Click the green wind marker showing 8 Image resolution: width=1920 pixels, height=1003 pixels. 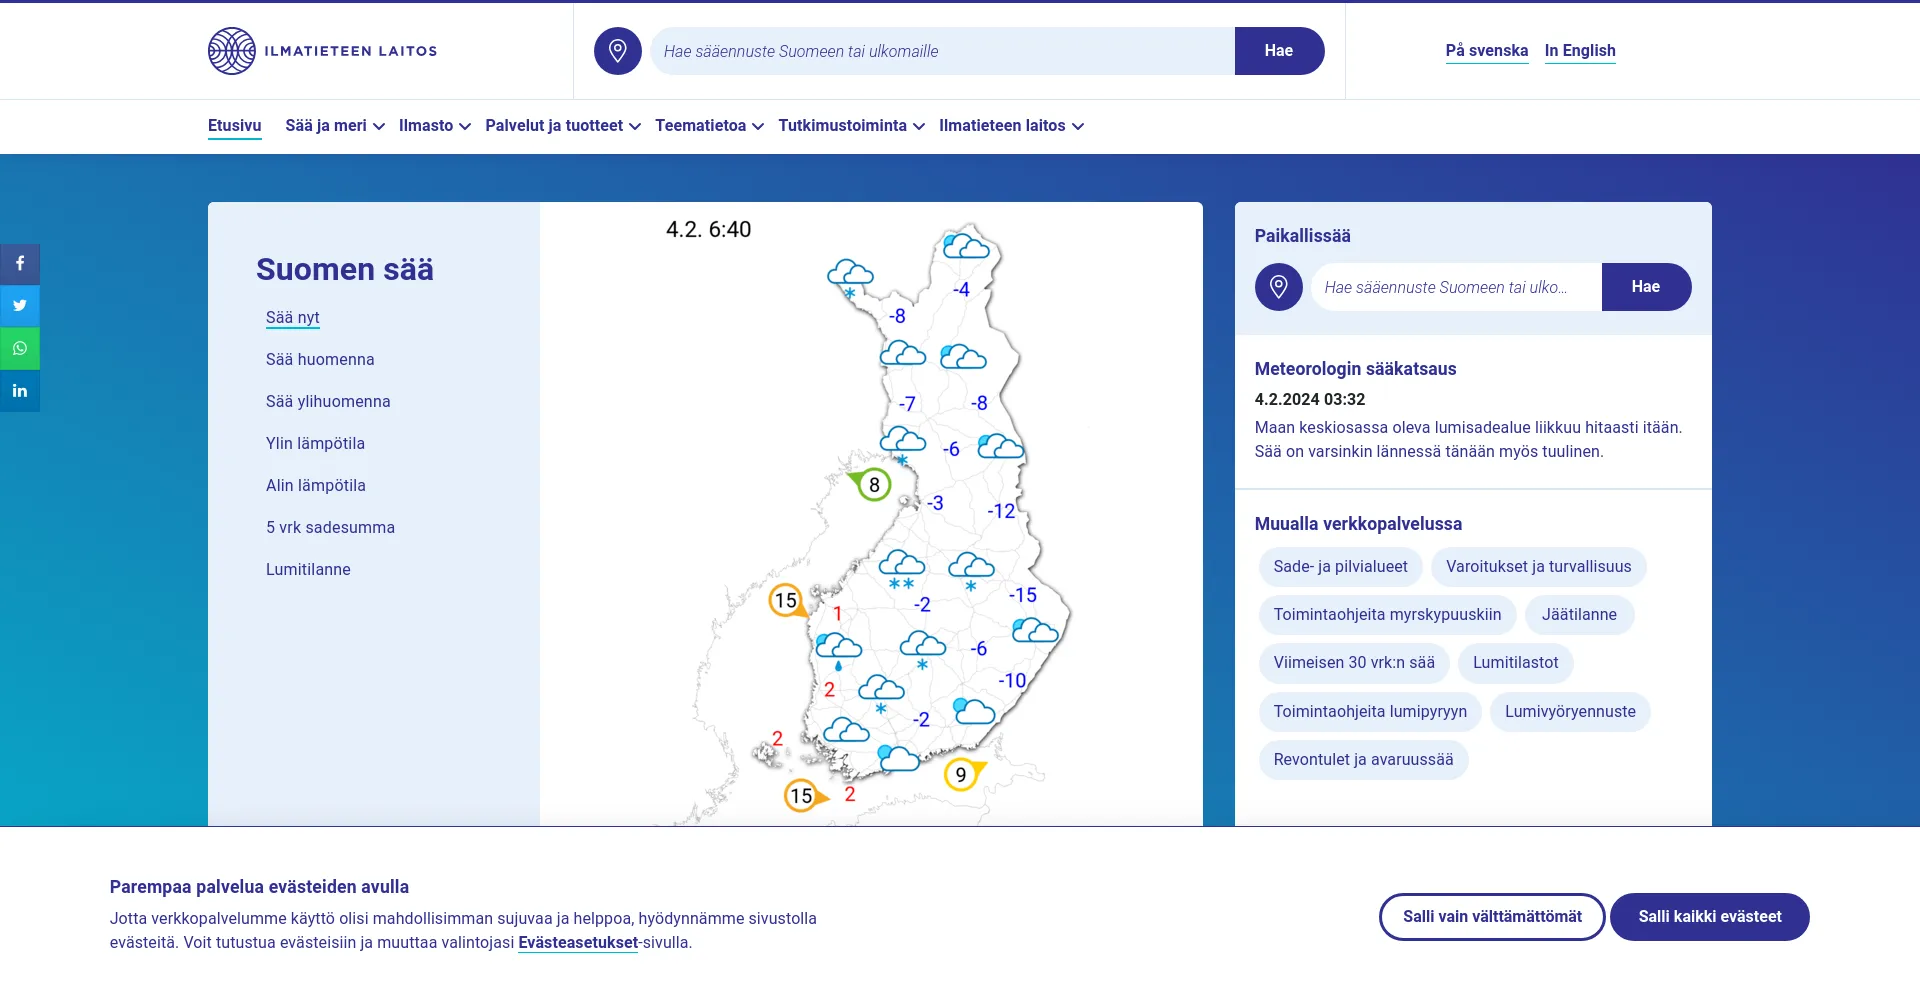(873, 485)
